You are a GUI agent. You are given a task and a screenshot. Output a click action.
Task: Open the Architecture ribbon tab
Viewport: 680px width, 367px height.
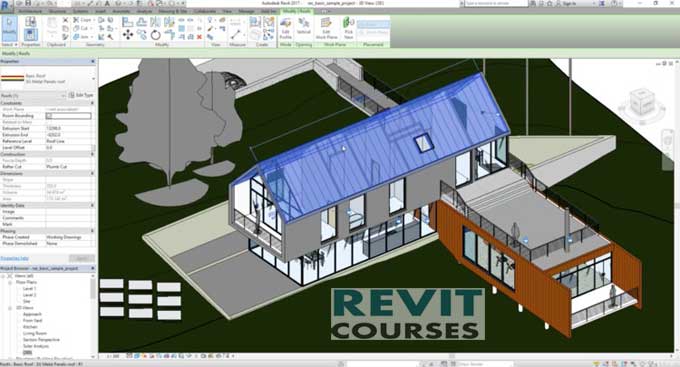click(30, 11)
